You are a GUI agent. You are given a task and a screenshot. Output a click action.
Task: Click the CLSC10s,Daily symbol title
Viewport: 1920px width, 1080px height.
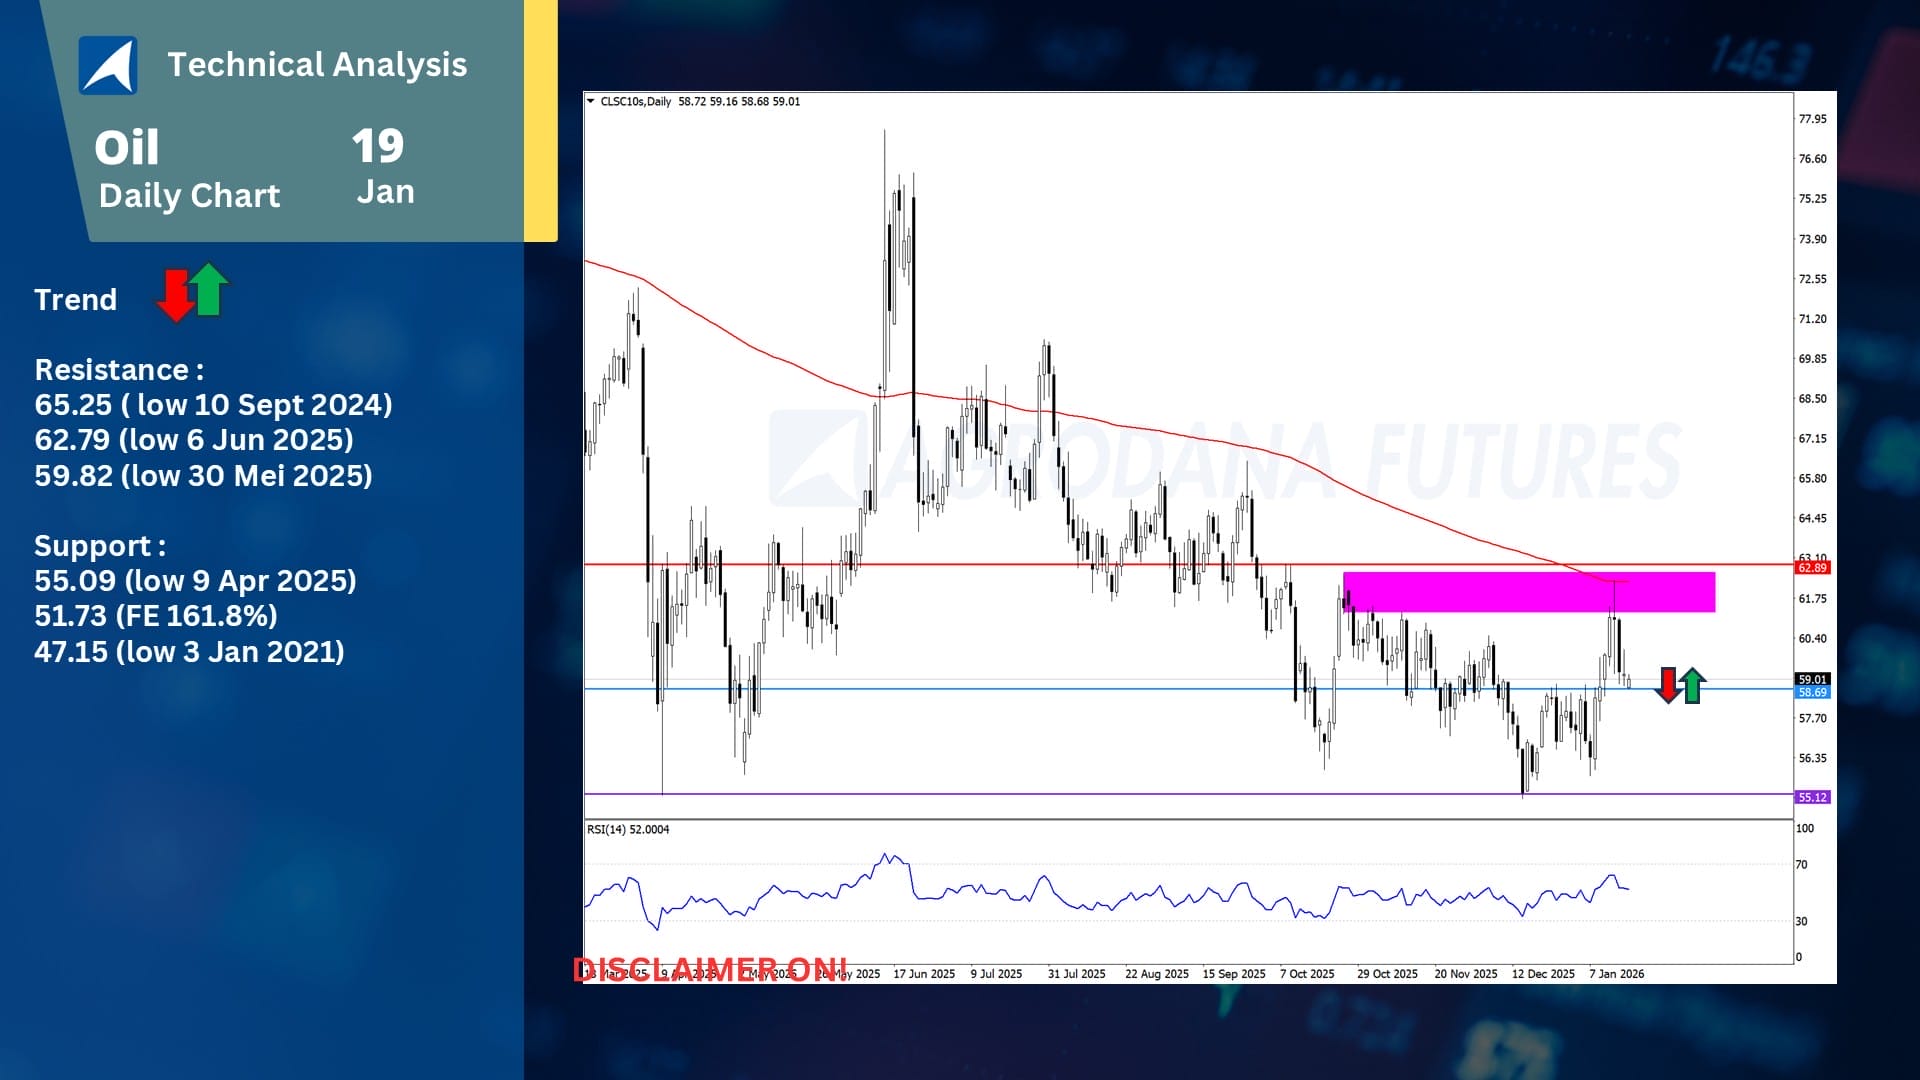coord(636,101)
